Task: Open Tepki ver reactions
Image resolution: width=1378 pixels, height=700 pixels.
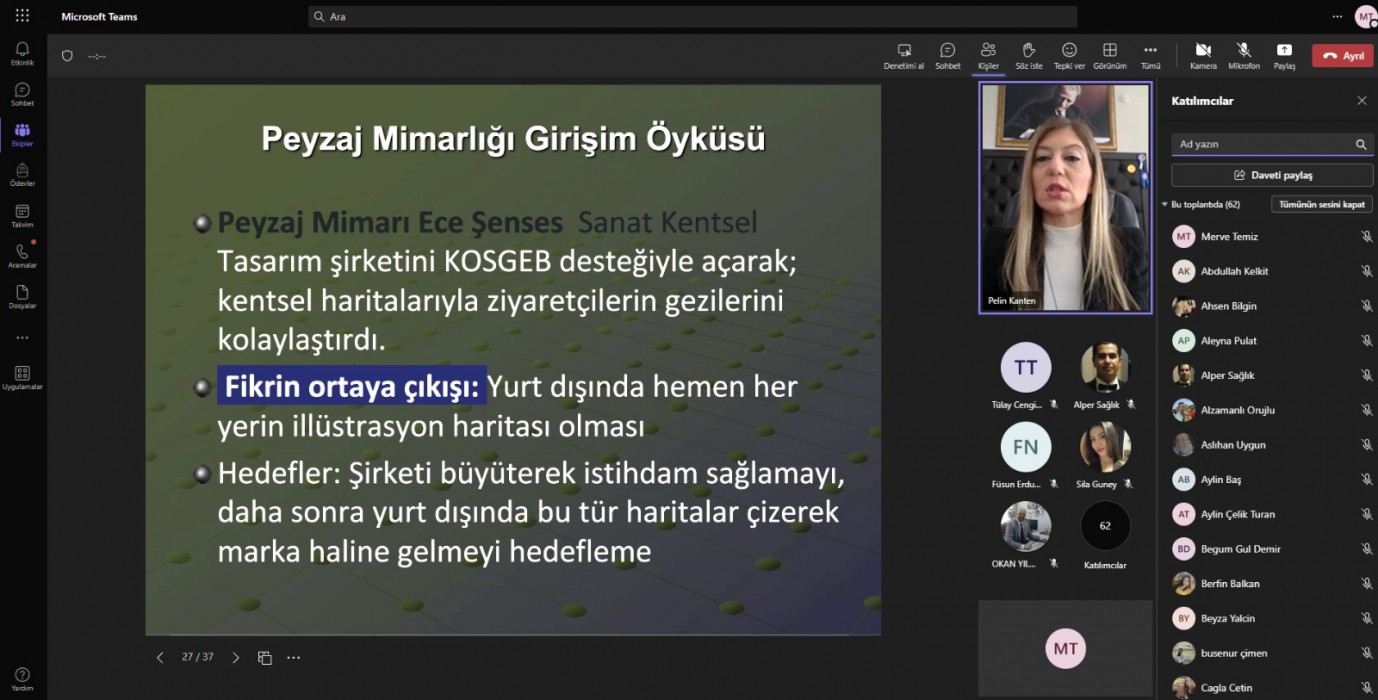Action: [1069, 56]
